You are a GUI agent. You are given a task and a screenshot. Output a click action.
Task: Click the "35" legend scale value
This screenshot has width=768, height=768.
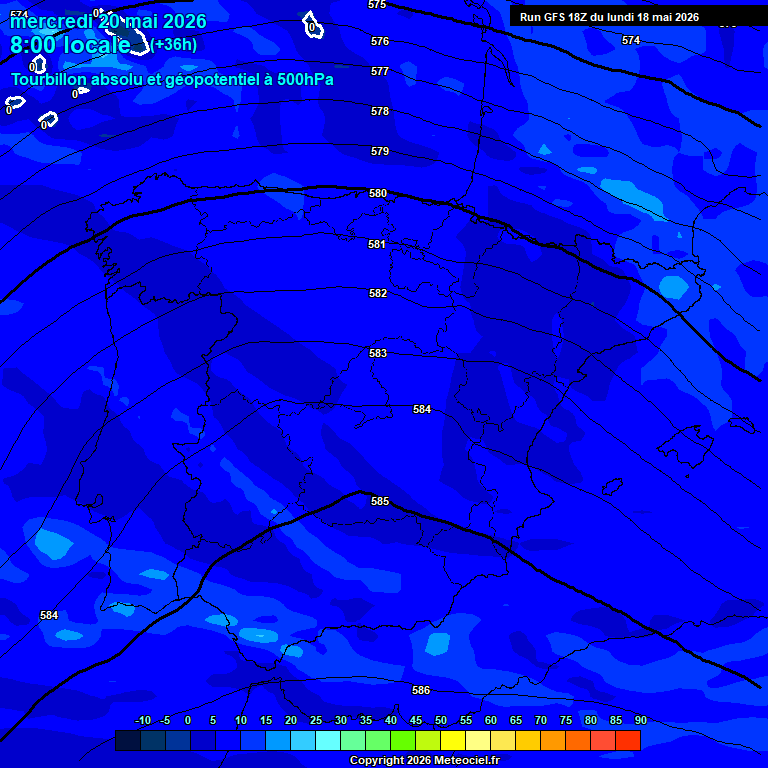(366, 720)
